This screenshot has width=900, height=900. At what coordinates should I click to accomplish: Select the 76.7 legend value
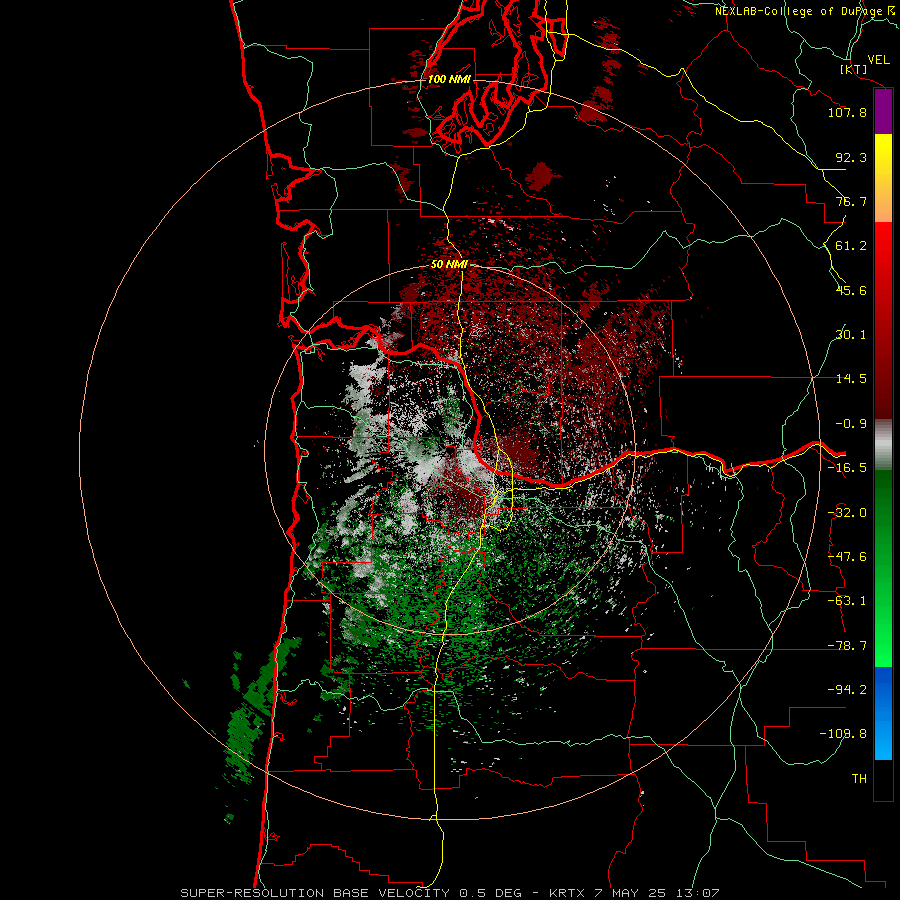(851, 201)
